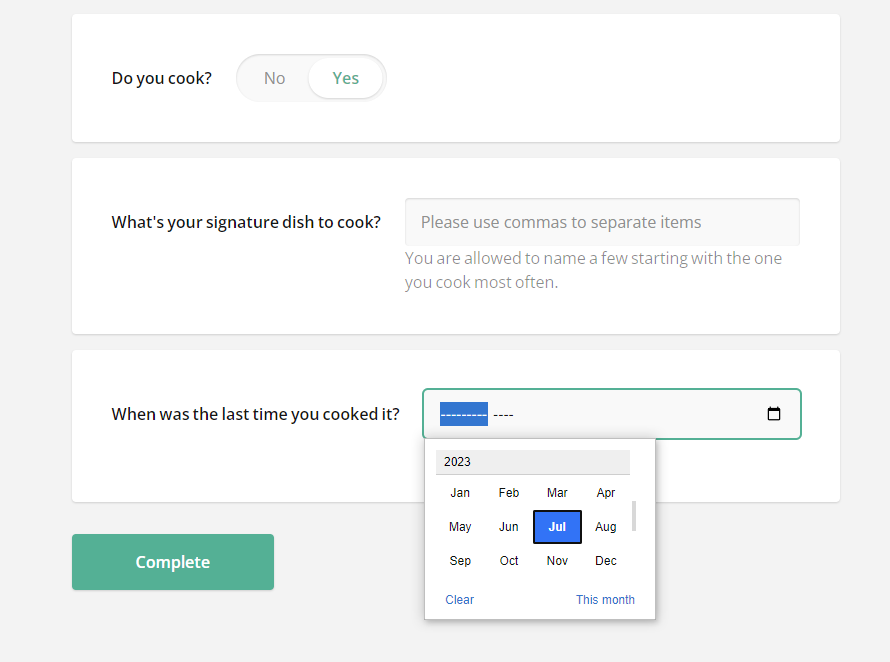
Task: Select "No" for Do you cook
Action: coord(274,77)
